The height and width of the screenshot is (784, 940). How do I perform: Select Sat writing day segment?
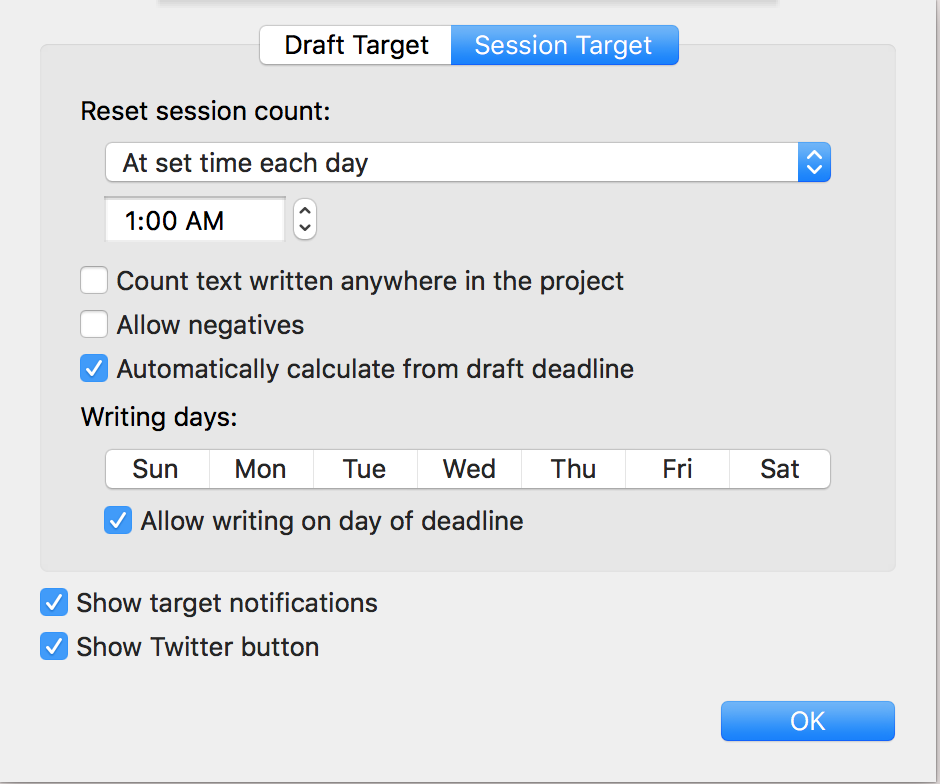(x=780, y=469)
